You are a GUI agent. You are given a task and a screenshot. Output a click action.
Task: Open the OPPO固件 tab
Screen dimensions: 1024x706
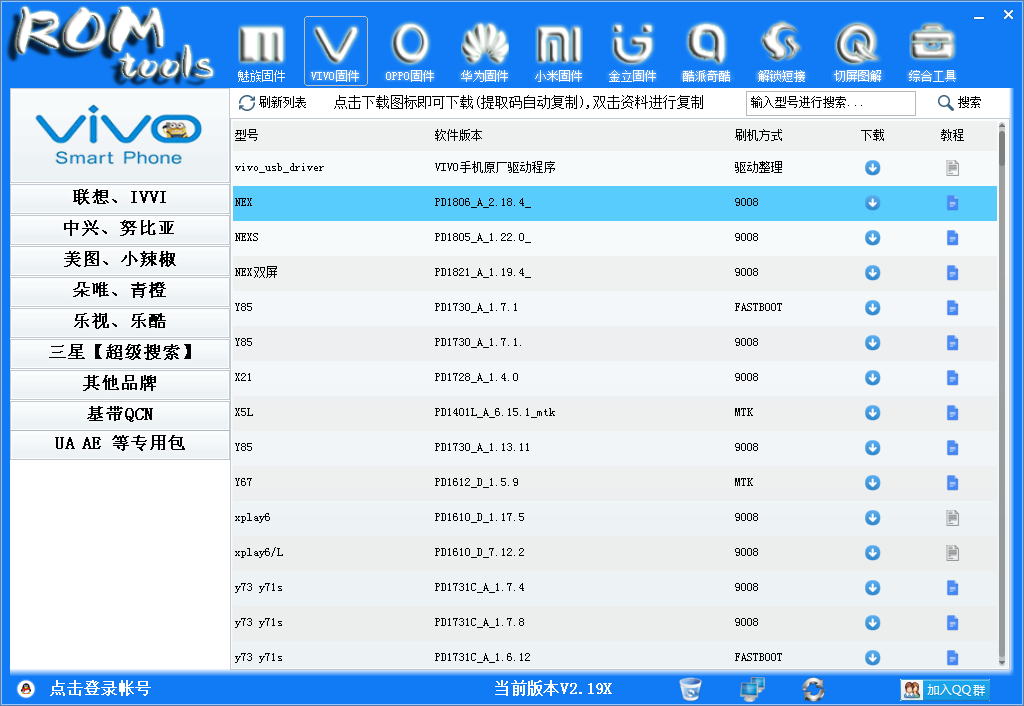(x=409, y=52)
